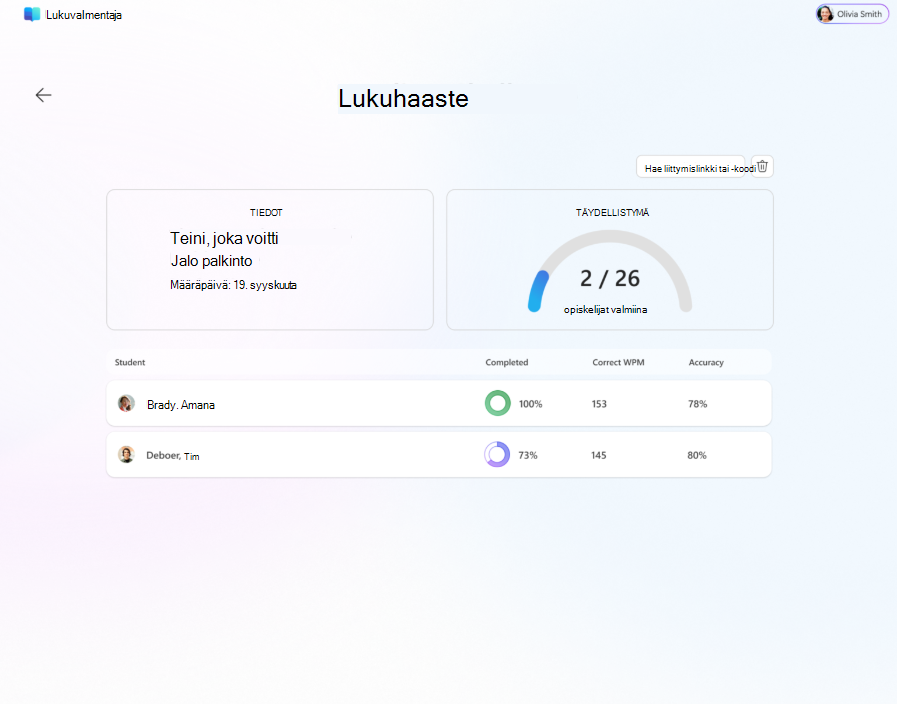The image size is (897, 704).
Task: Click the 2 / 26 completion gauge
Action: pyautogui.click(x=610, y=272)
